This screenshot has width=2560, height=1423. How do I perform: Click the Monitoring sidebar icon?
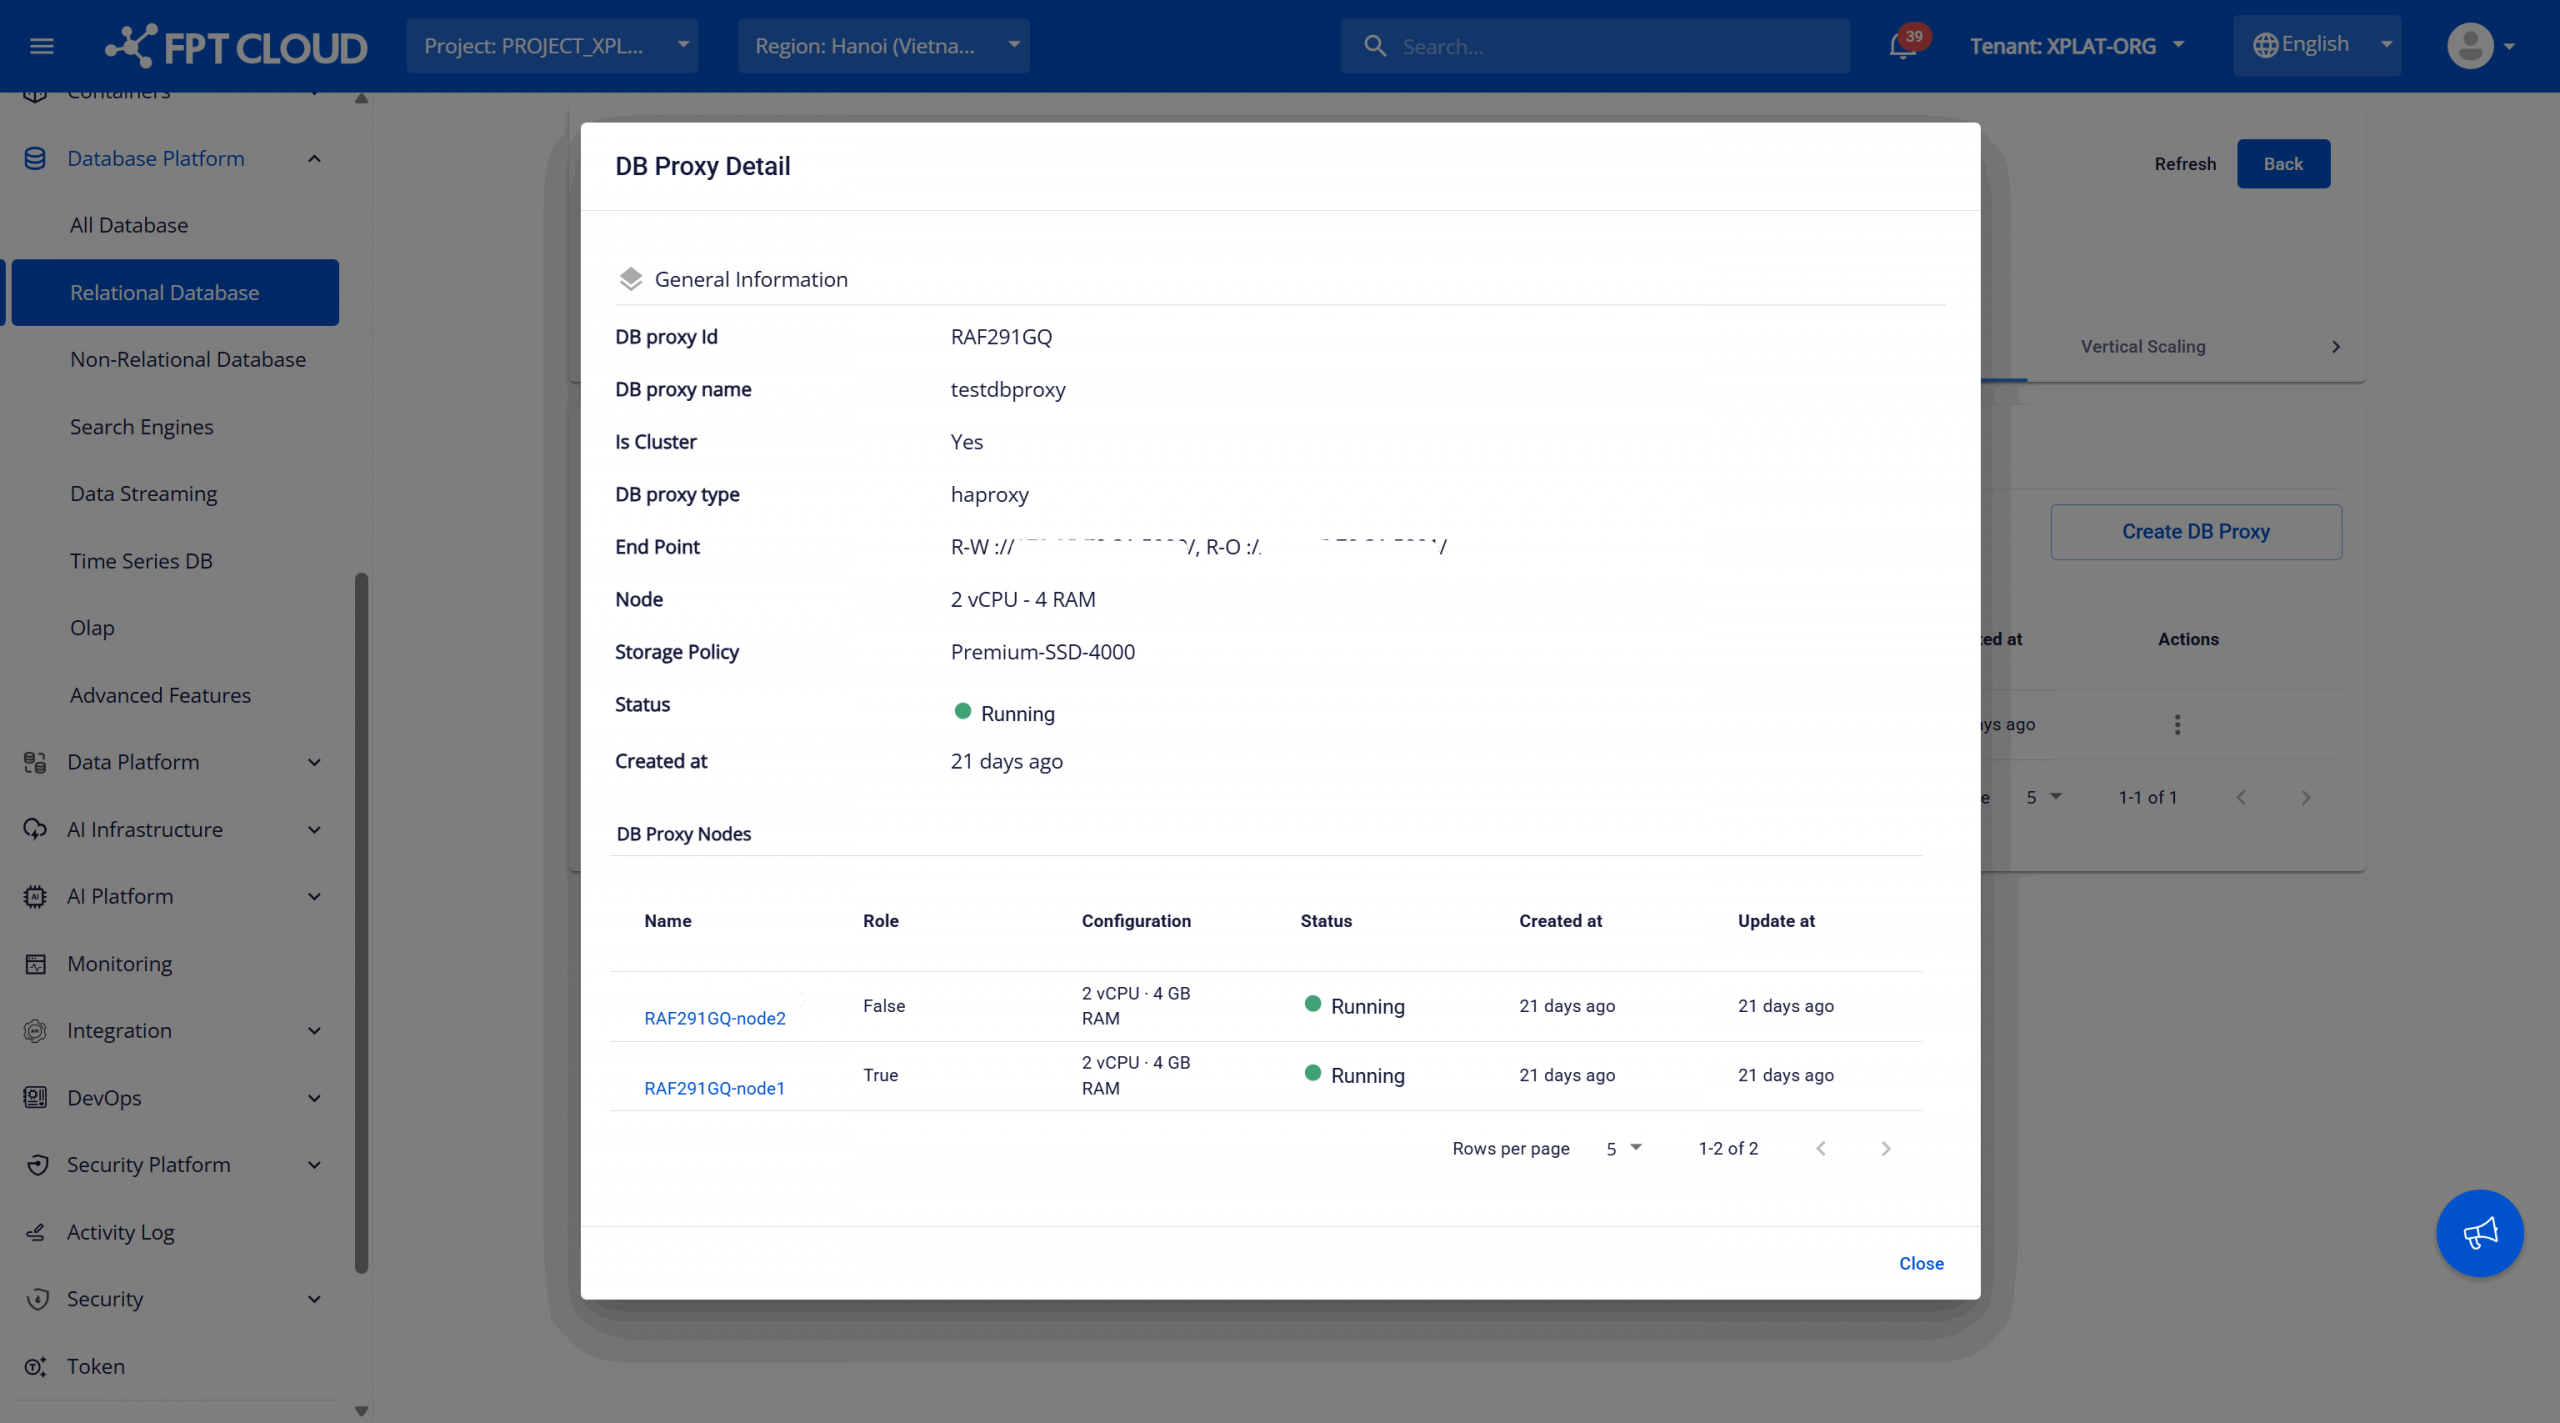(x=36, y=963)
